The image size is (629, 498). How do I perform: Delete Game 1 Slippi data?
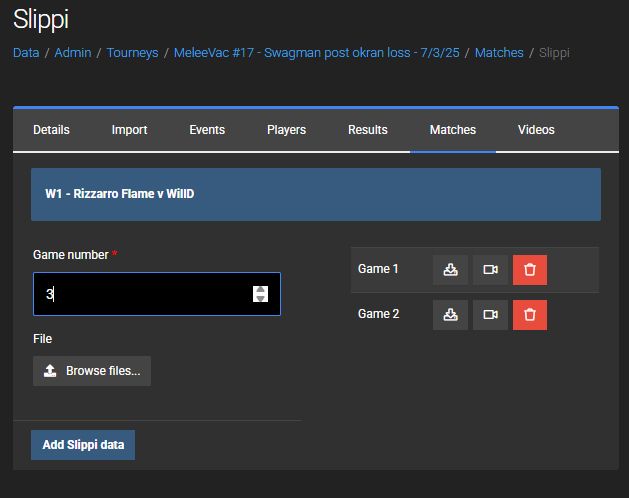[530, 270]
